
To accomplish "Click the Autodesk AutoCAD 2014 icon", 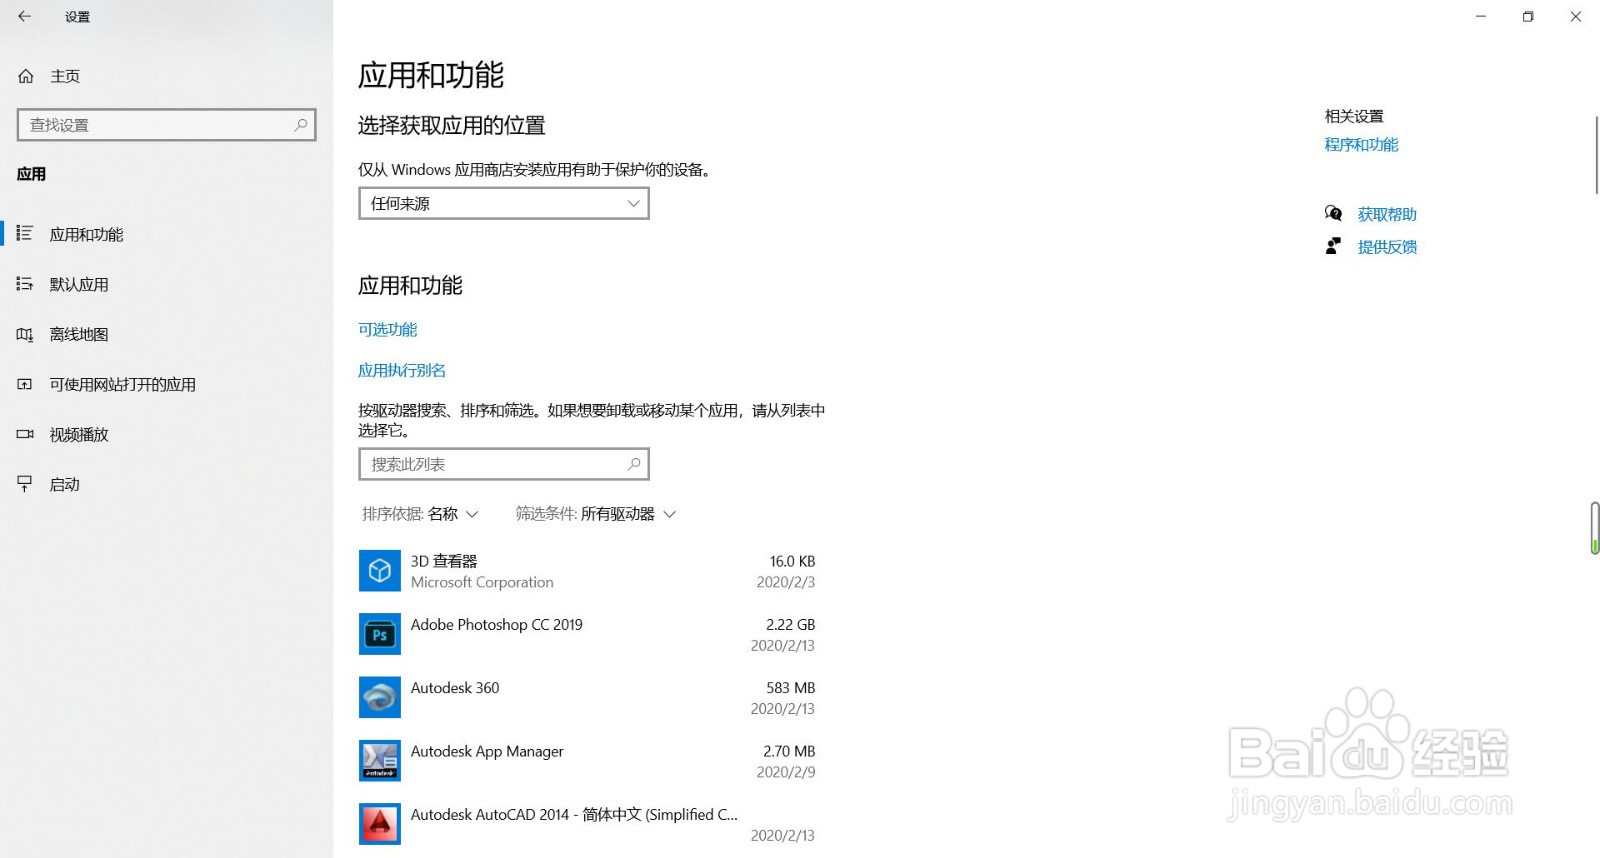I will tap(380, 824).
